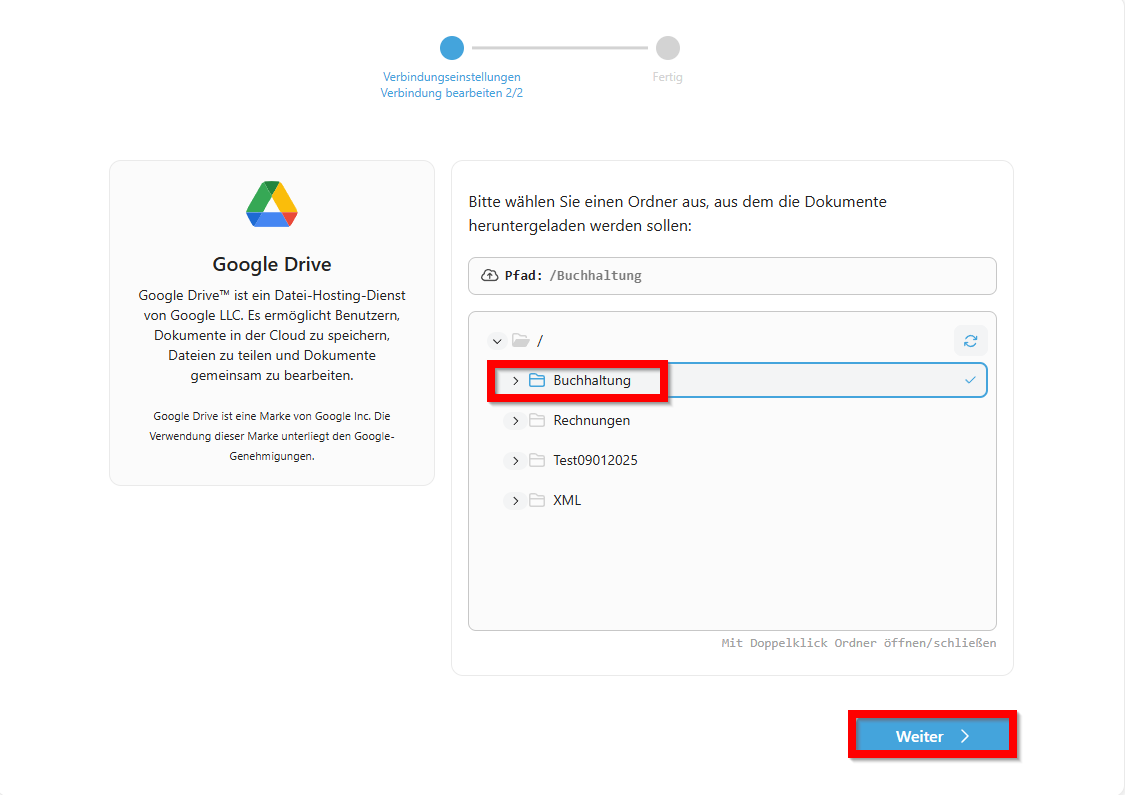The width and height of the screenshot is (1125, 795).
Task: Click the Test09012025 folder icon
Action: [x=537, y=461]
